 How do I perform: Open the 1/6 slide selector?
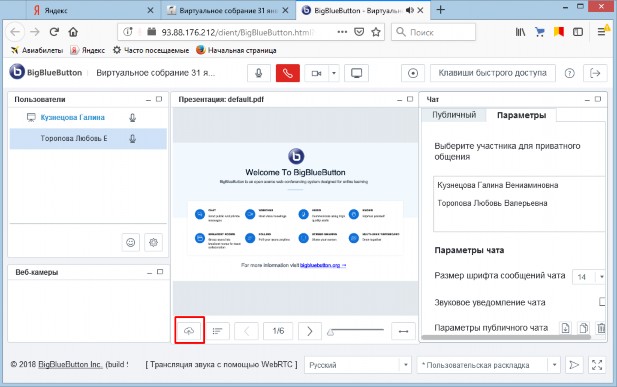278,331
